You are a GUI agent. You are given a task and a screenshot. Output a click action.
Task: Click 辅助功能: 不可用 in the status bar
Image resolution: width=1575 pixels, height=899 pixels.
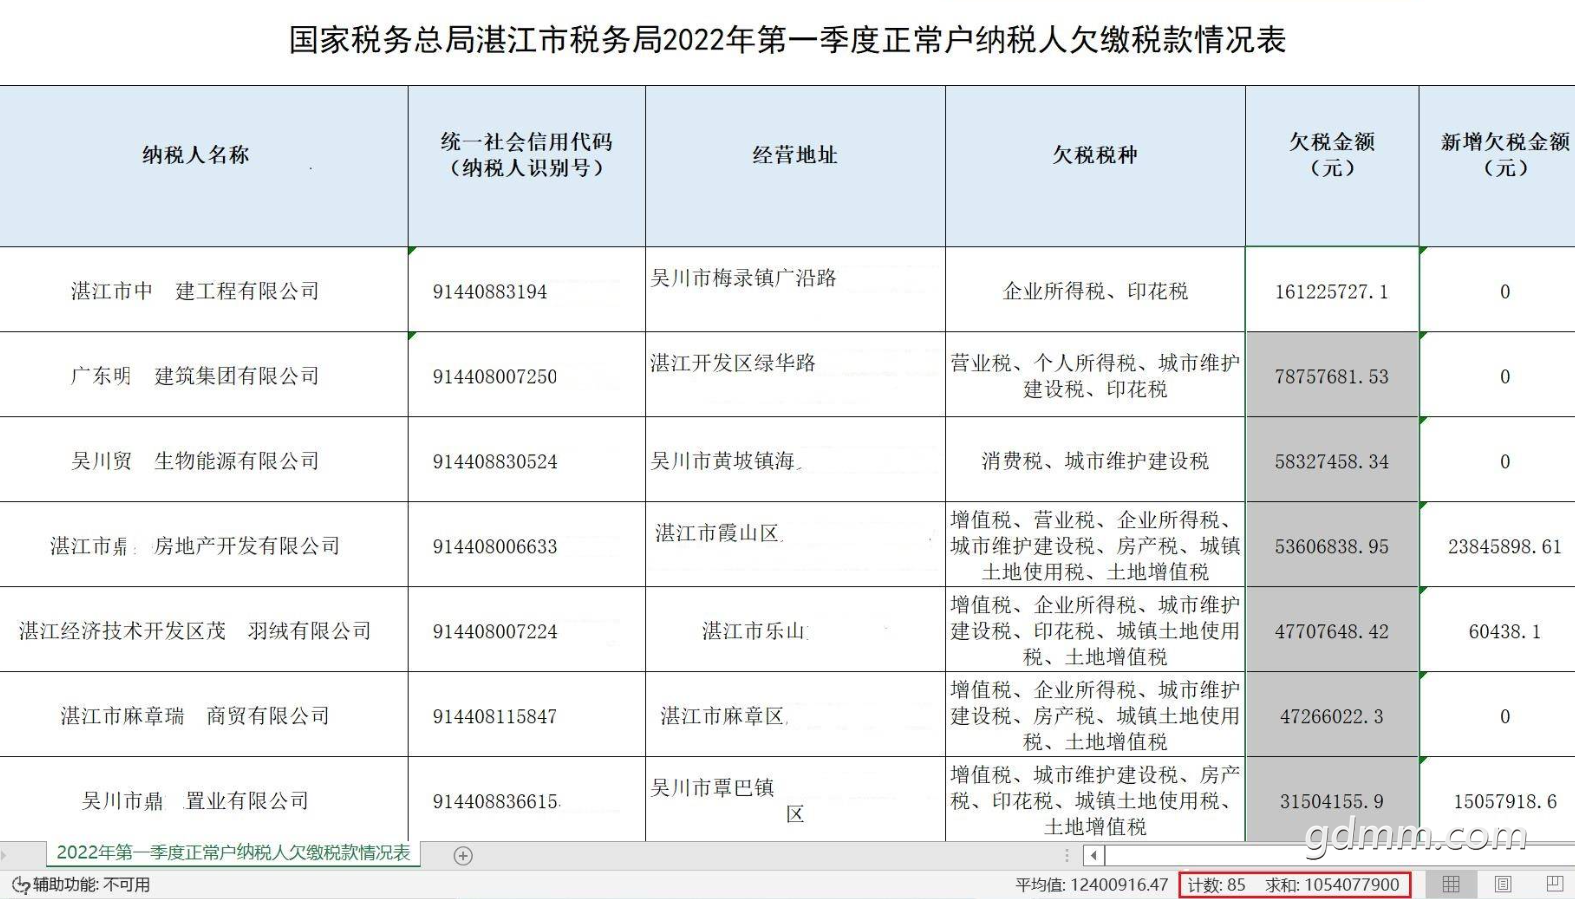coord(91,885)
